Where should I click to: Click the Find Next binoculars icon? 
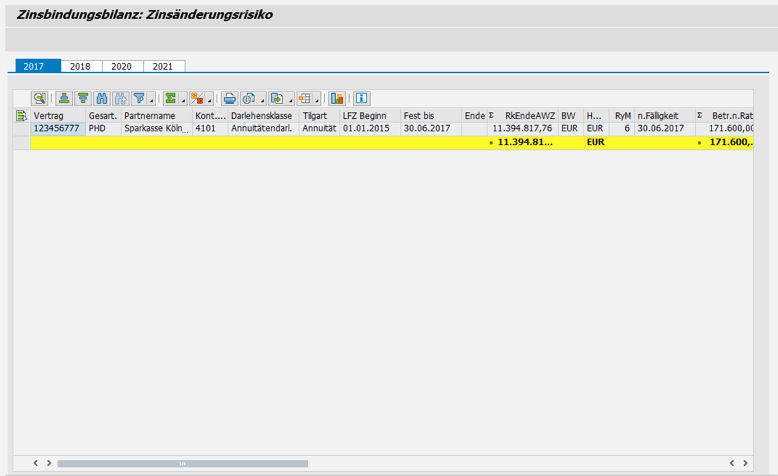tap(121, 98)
